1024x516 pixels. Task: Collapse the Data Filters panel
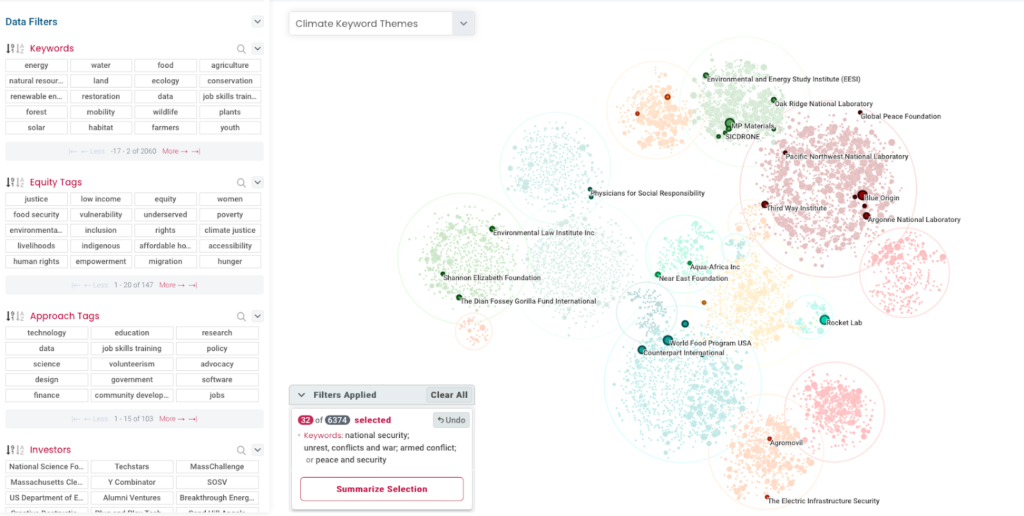tap(257, 21)
